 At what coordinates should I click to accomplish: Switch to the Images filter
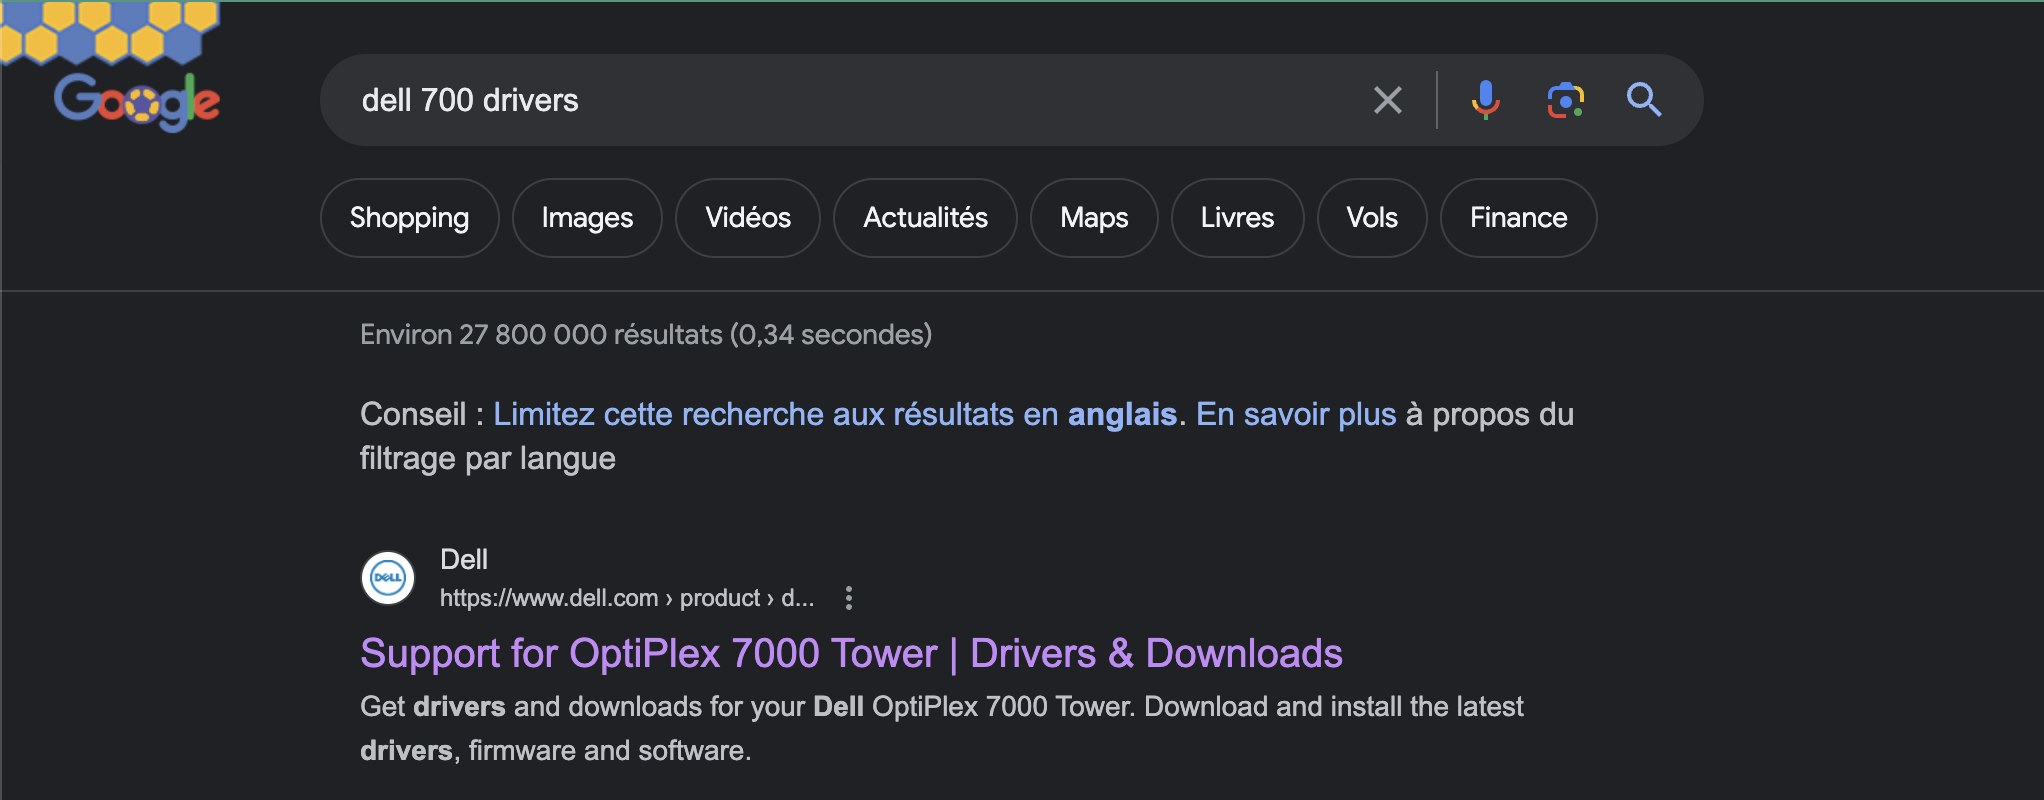point(587,218)
